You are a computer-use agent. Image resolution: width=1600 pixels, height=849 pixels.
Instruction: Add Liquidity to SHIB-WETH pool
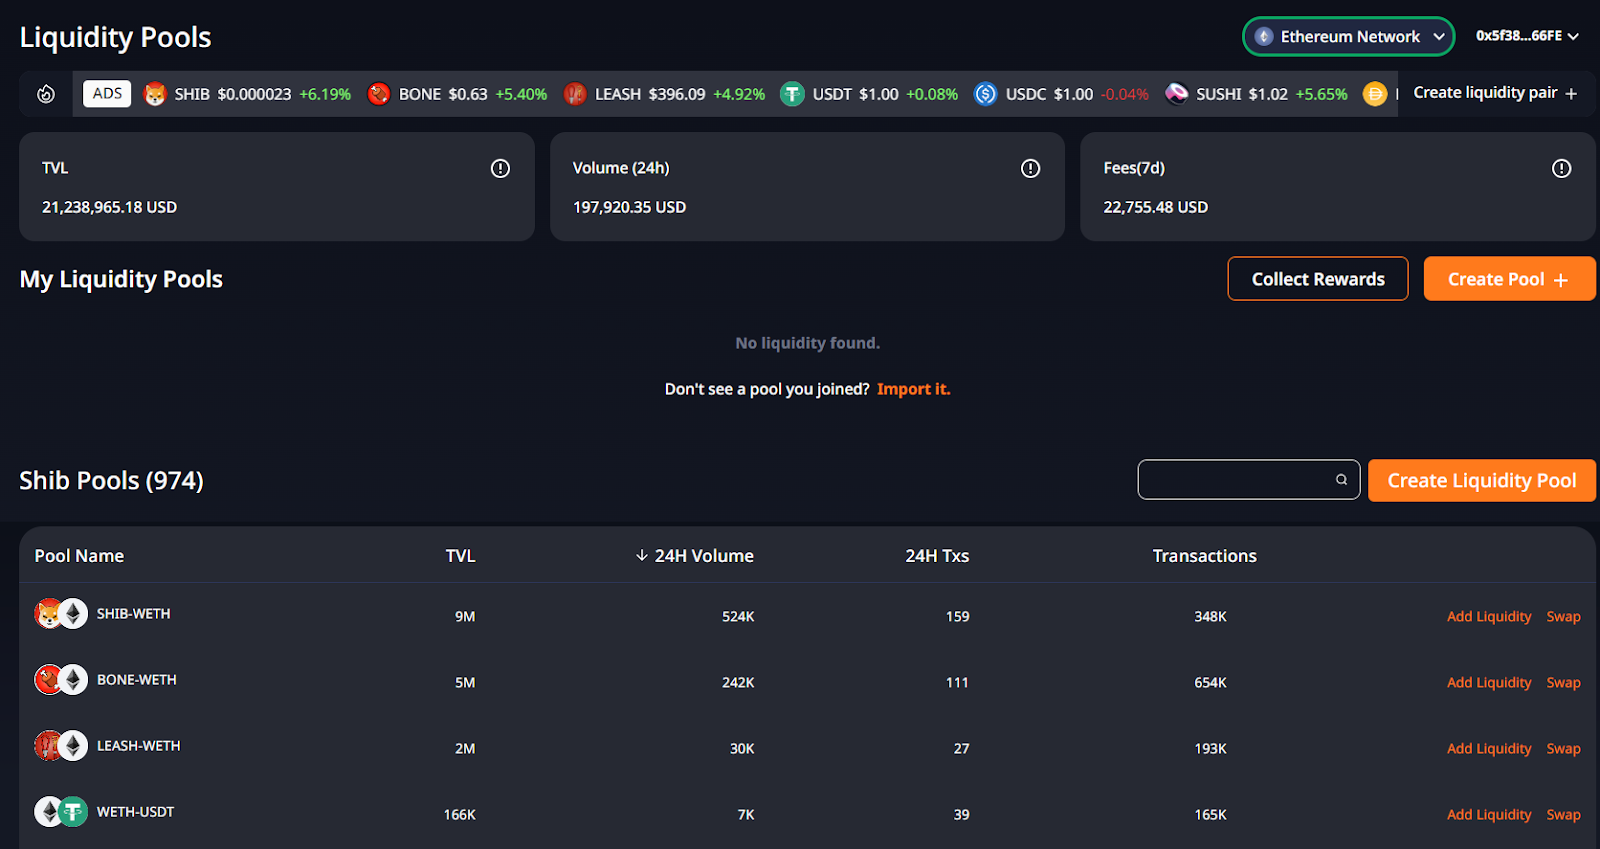coord(1489,616)
